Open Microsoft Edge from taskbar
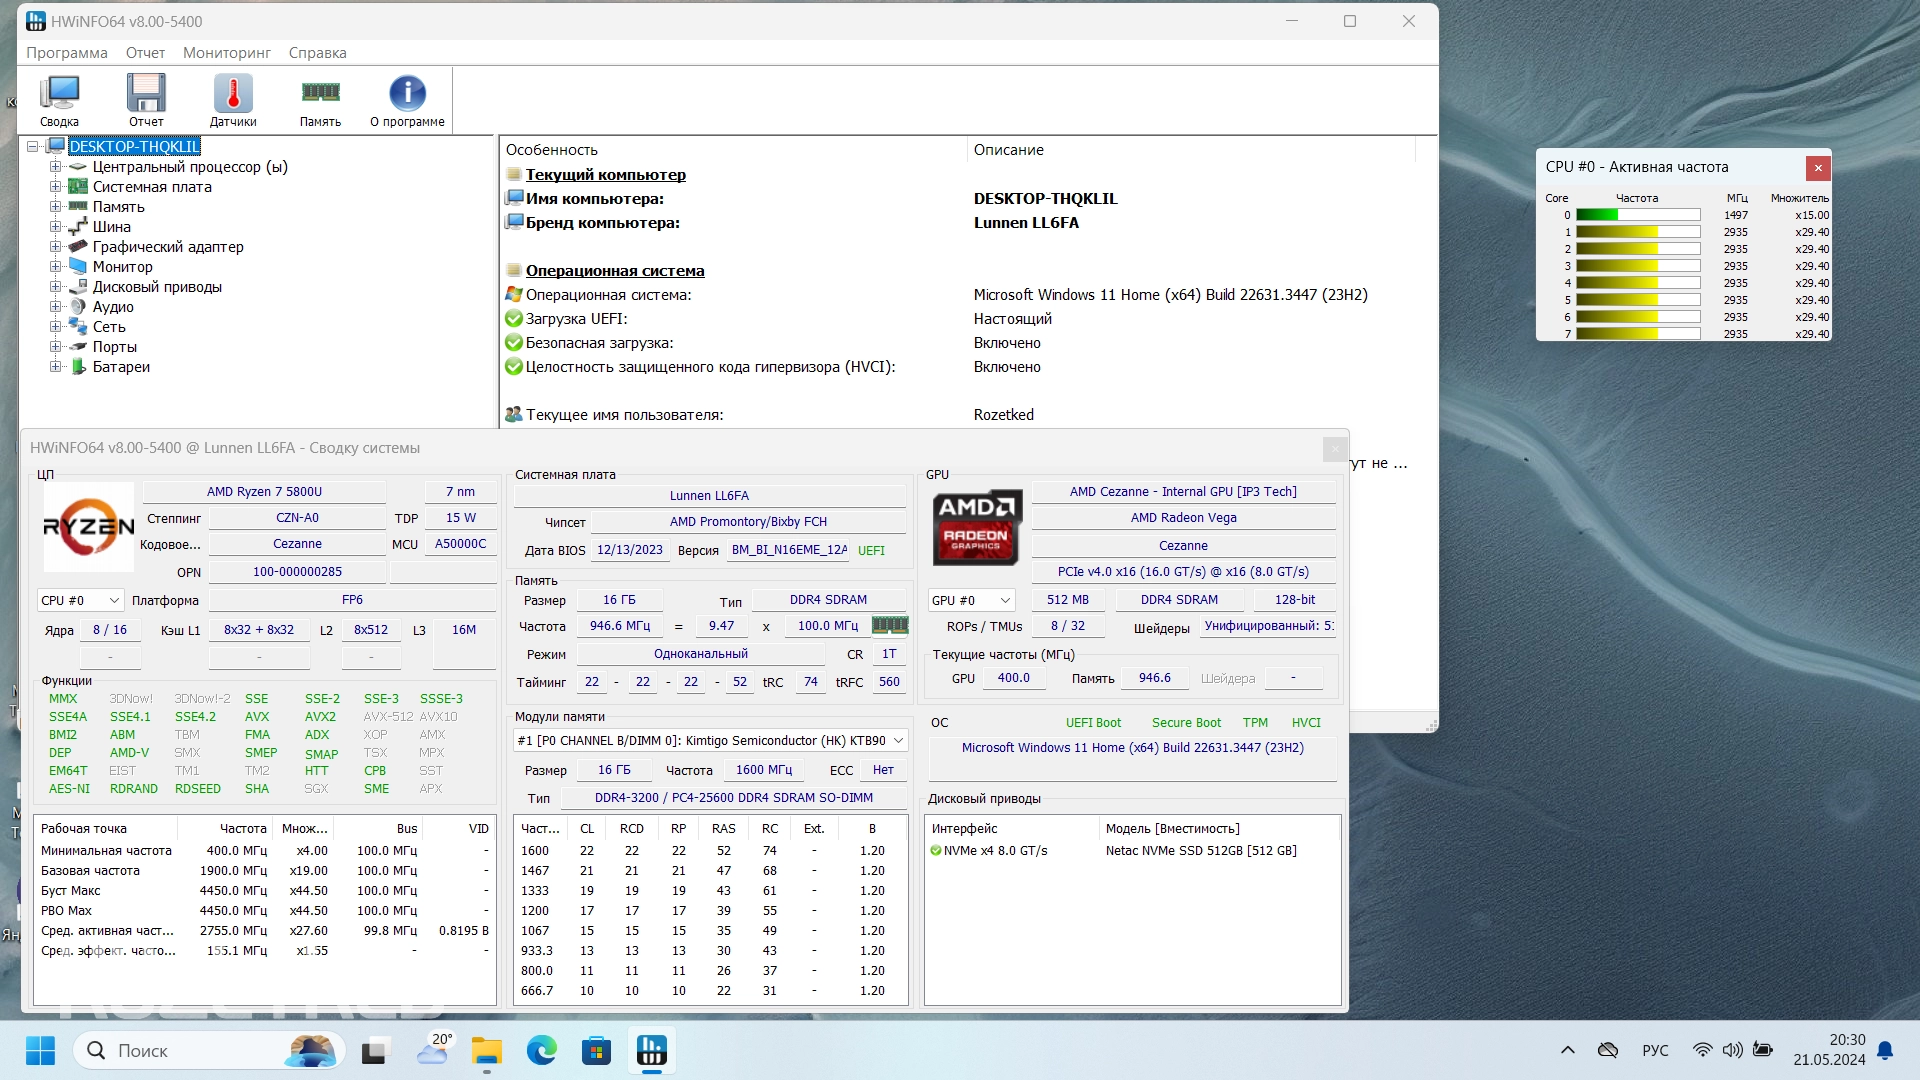This screenshot has width=1920, height=1080. (542, 1051)
